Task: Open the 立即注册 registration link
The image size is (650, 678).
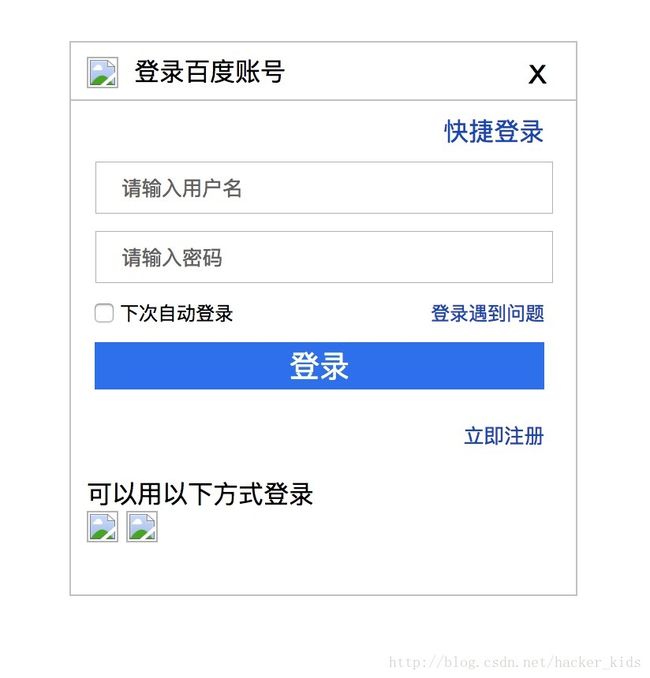Action: 504,435
